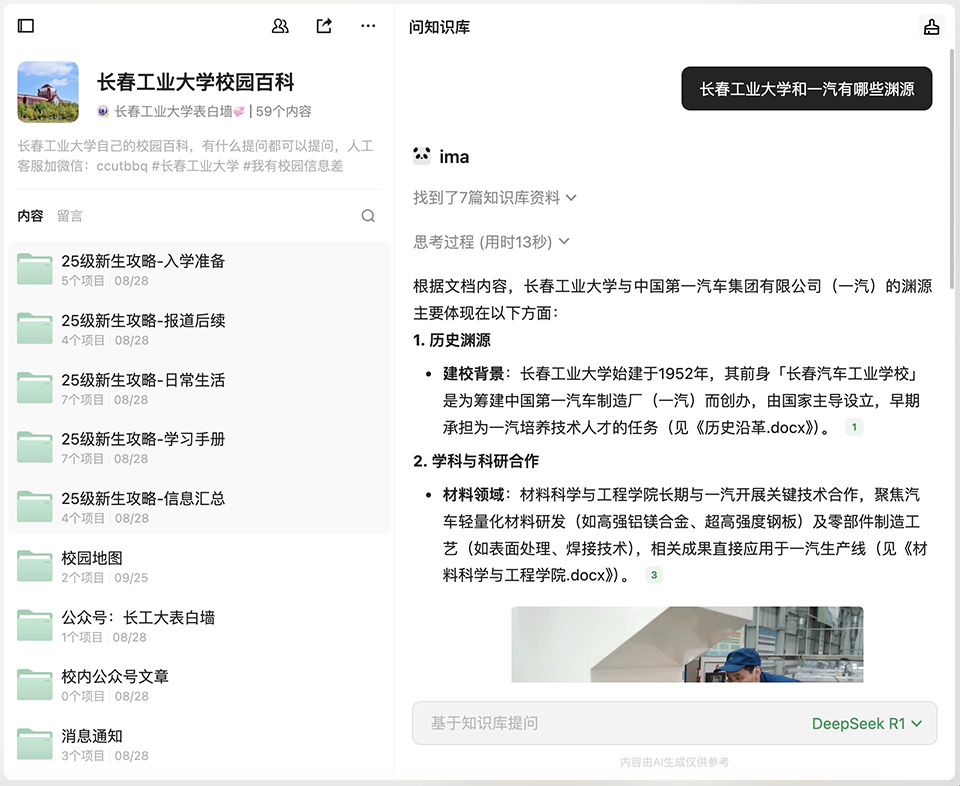Expand 找到了7篇知识库资料 sources list

point(495,198)
